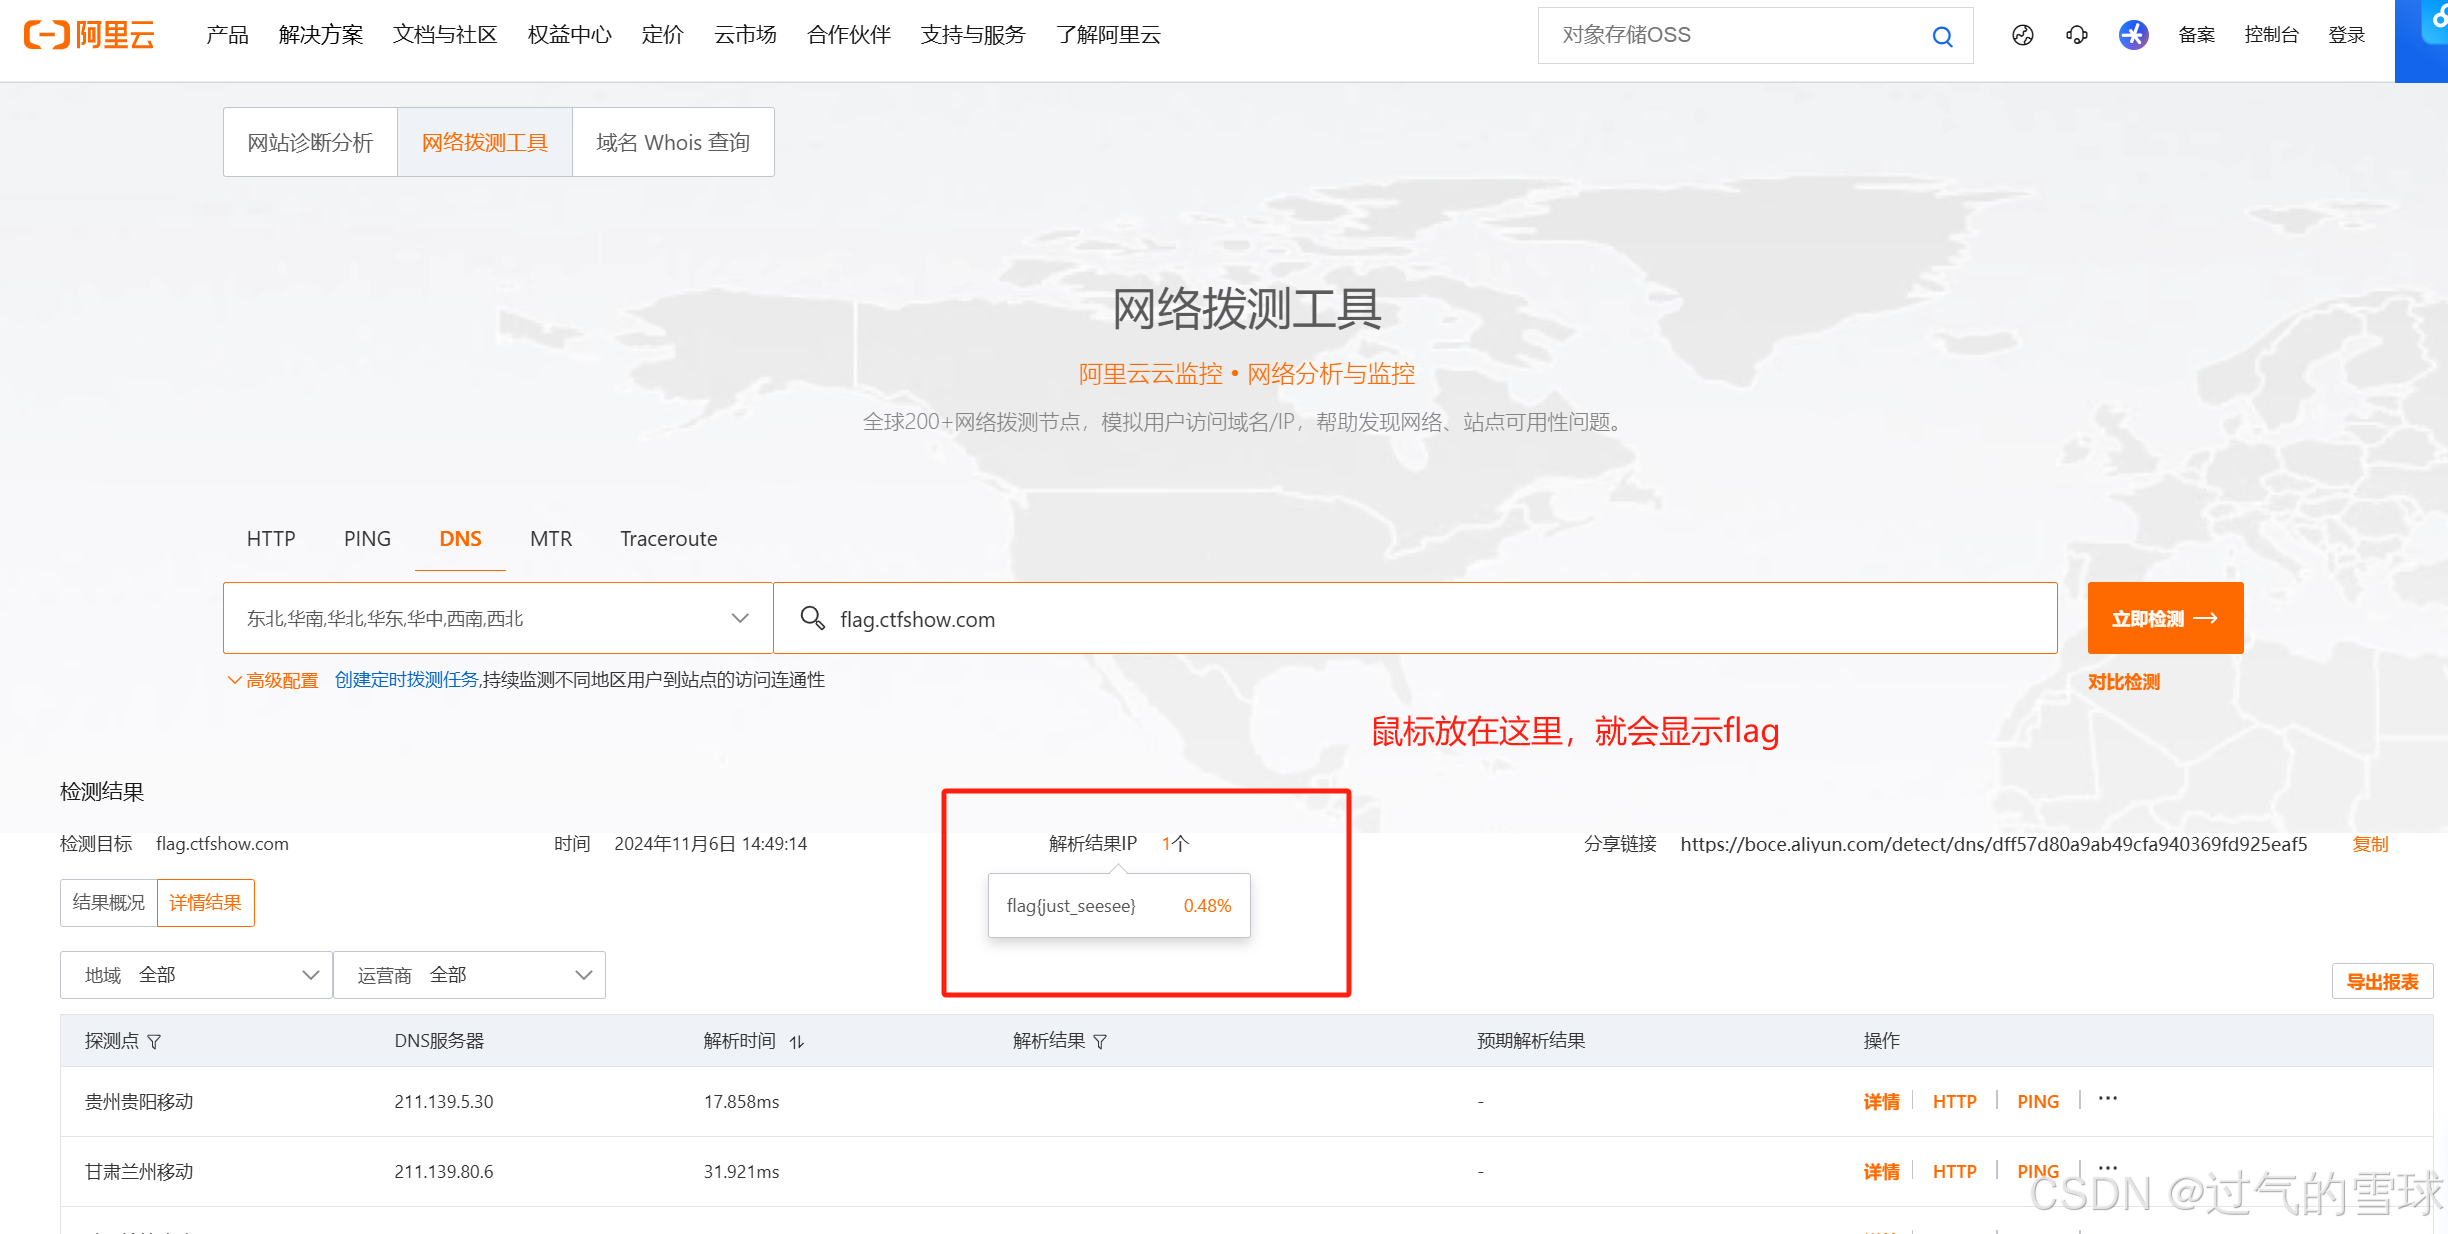The height and width of the screenshot is (1234, 2448).
Task: Open the user avatar icon menu
Action: pos(2133,35)
